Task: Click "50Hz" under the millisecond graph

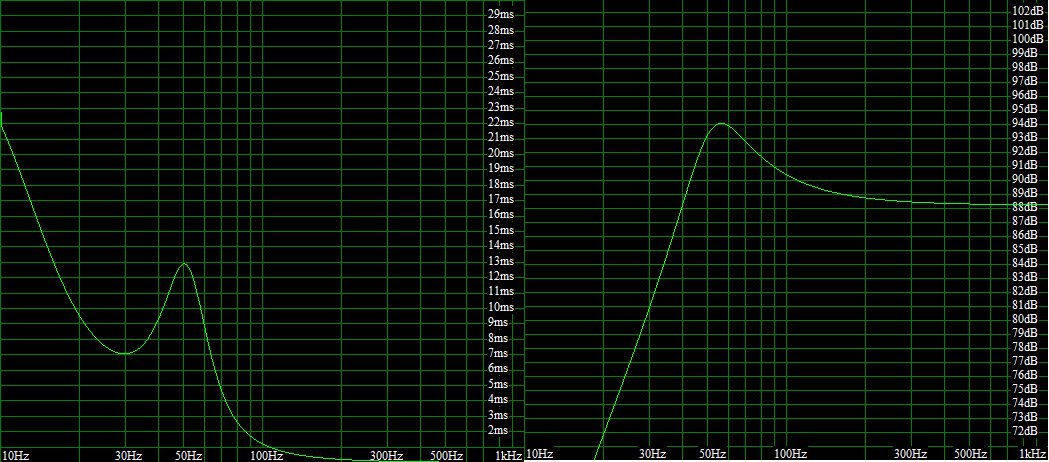Action: point(189,456)
